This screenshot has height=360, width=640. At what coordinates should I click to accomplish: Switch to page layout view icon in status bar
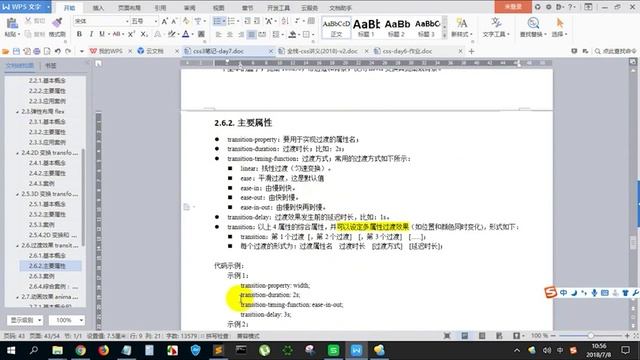click(464, 336)
